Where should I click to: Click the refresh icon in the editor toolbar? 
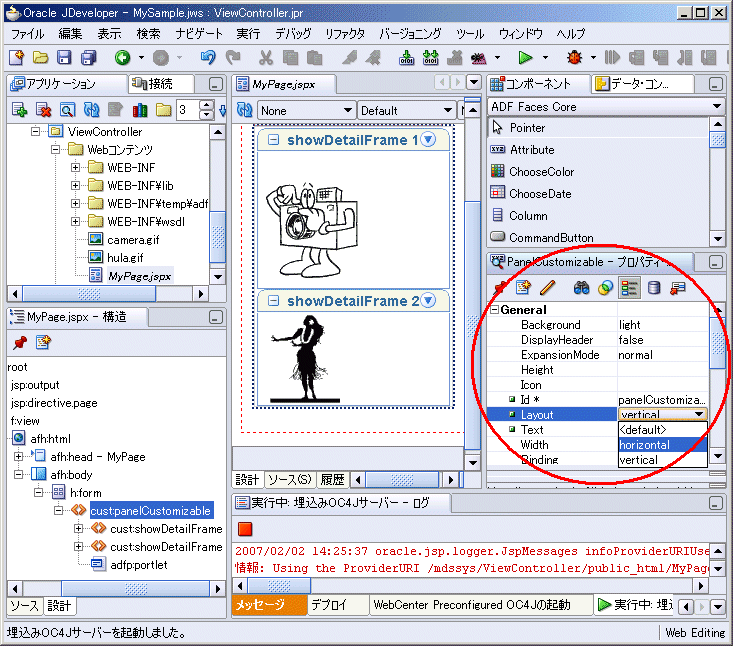click(x=244, y=110)
